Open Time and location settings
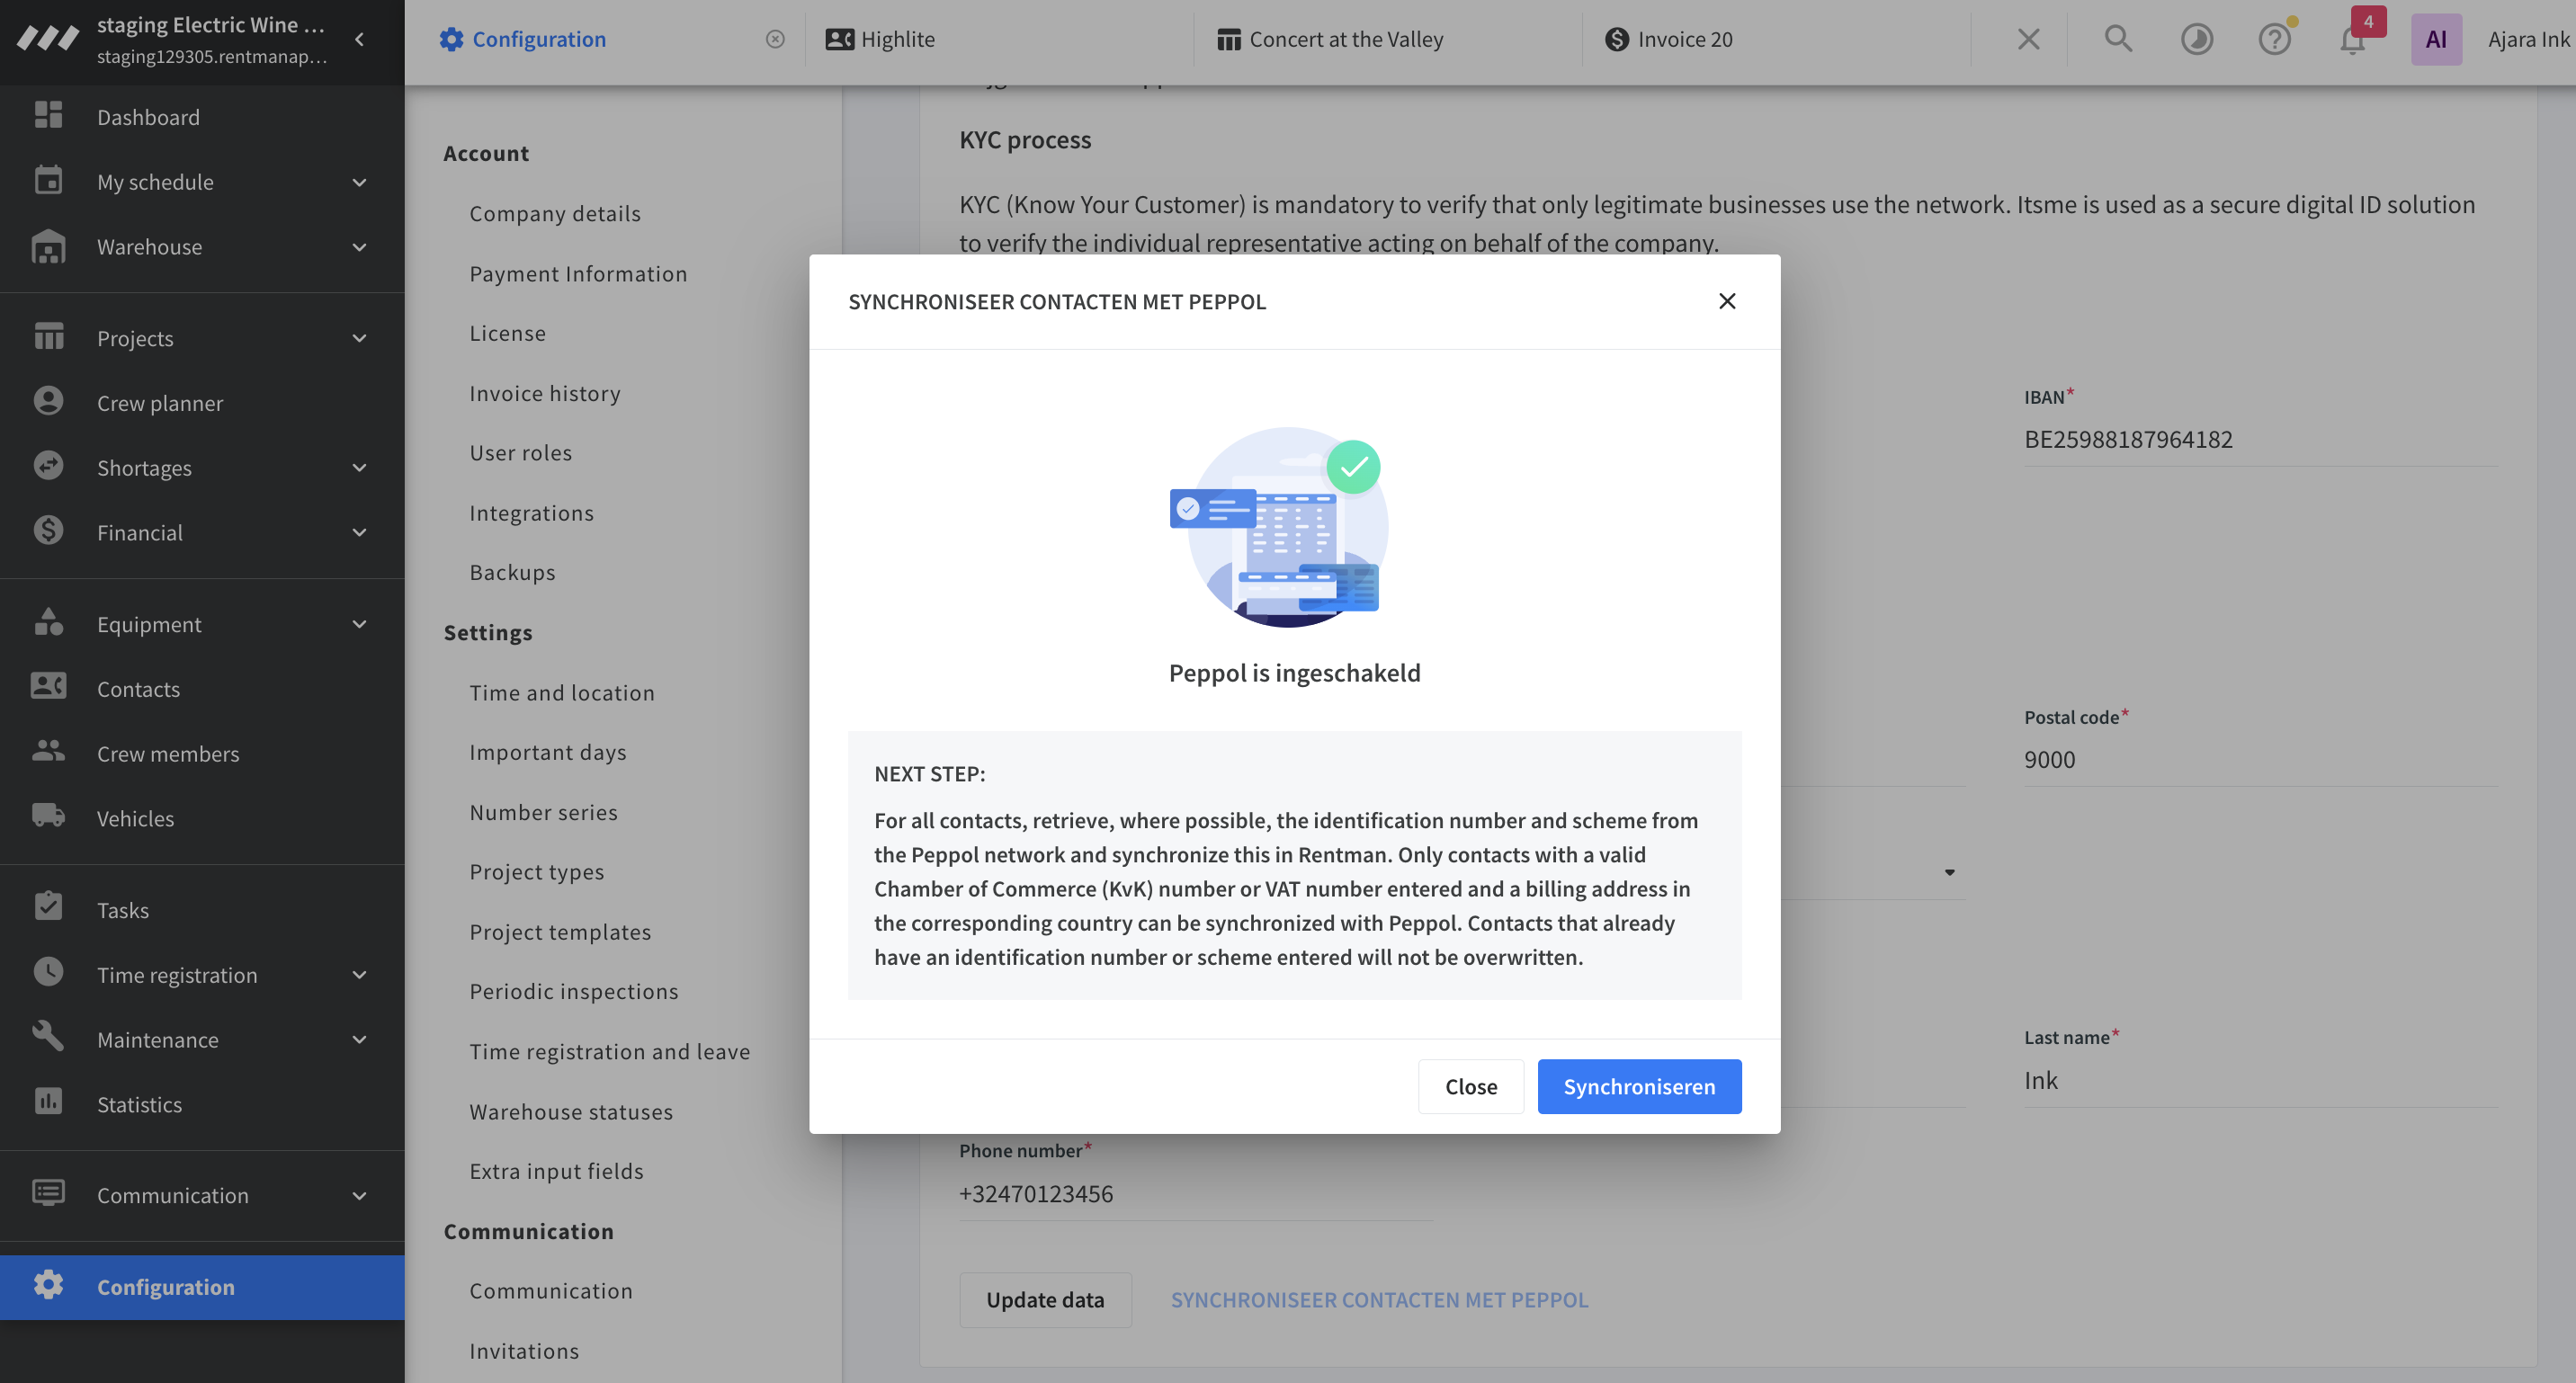The image size is (2576, 1383). point(562,692)
